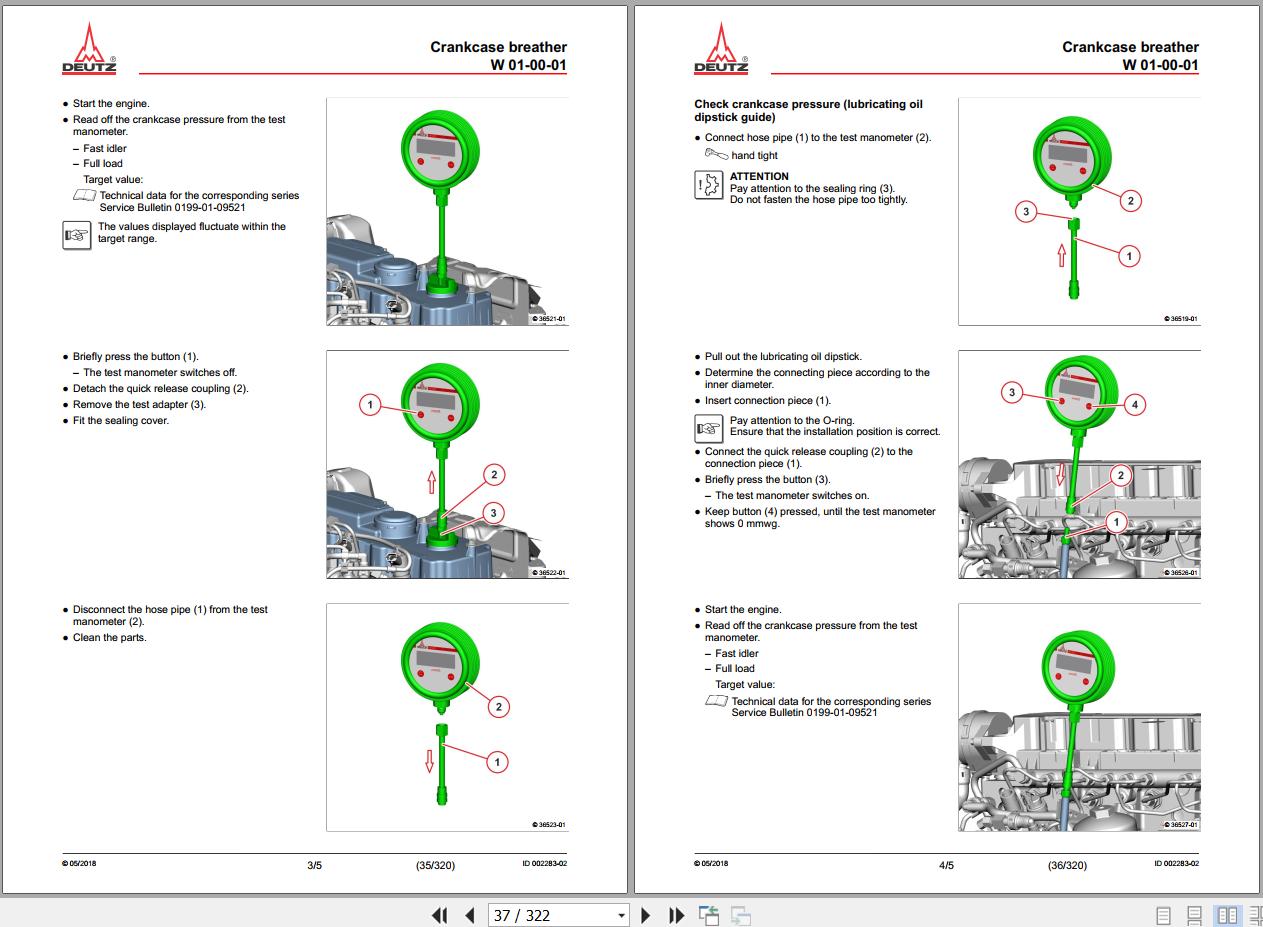
Task: Go to the first page
Action: [x=439, y=915]
